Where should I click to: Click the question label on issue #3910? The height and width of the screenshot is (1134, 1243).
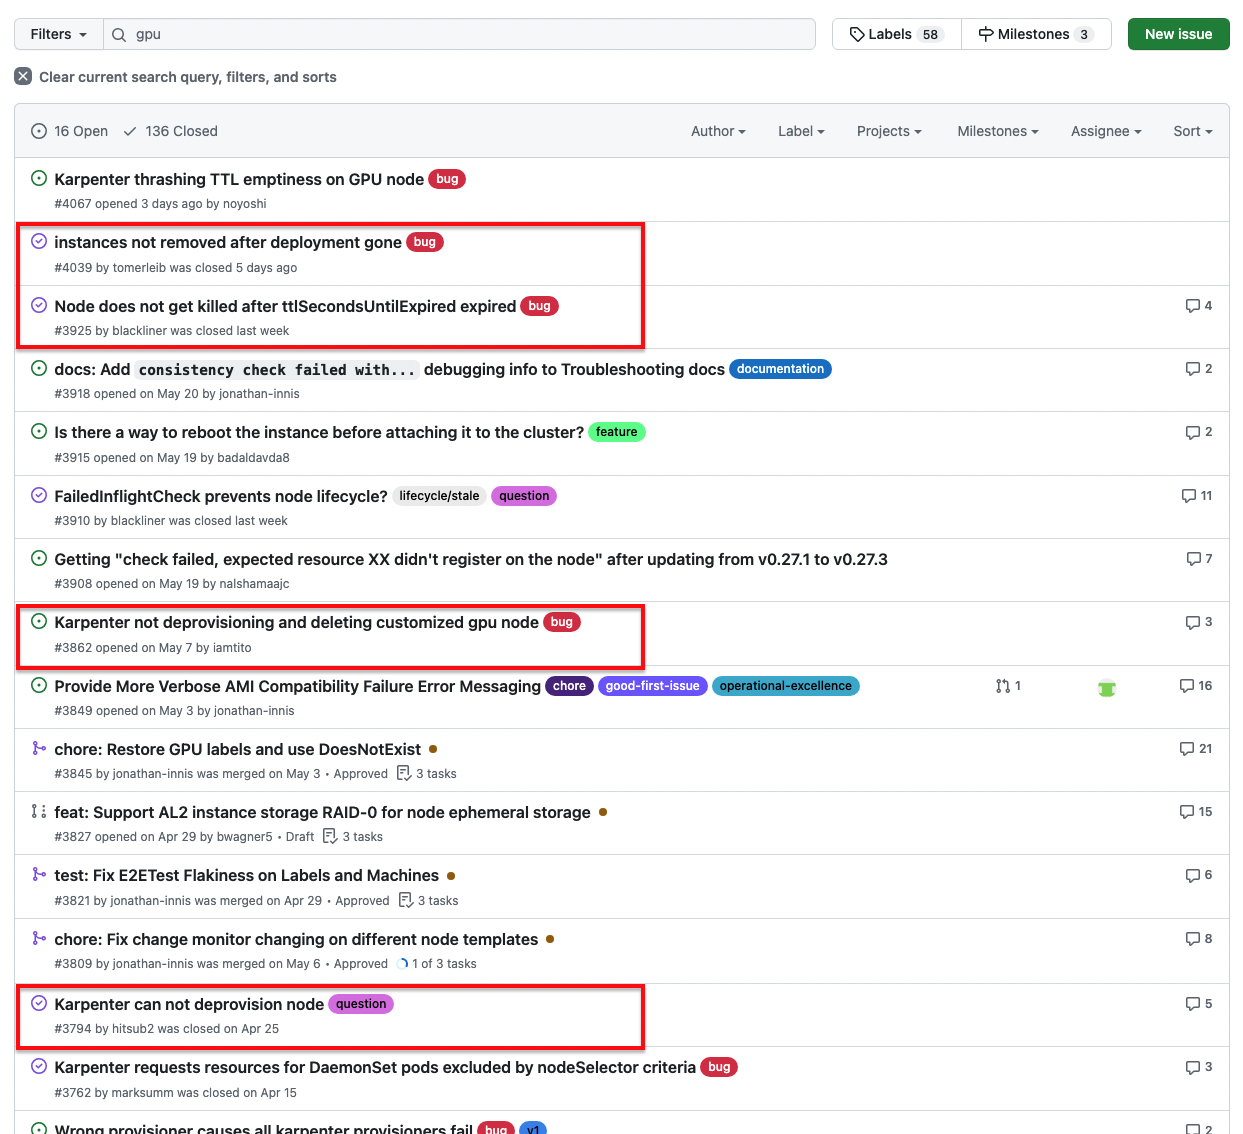(524, 496)
